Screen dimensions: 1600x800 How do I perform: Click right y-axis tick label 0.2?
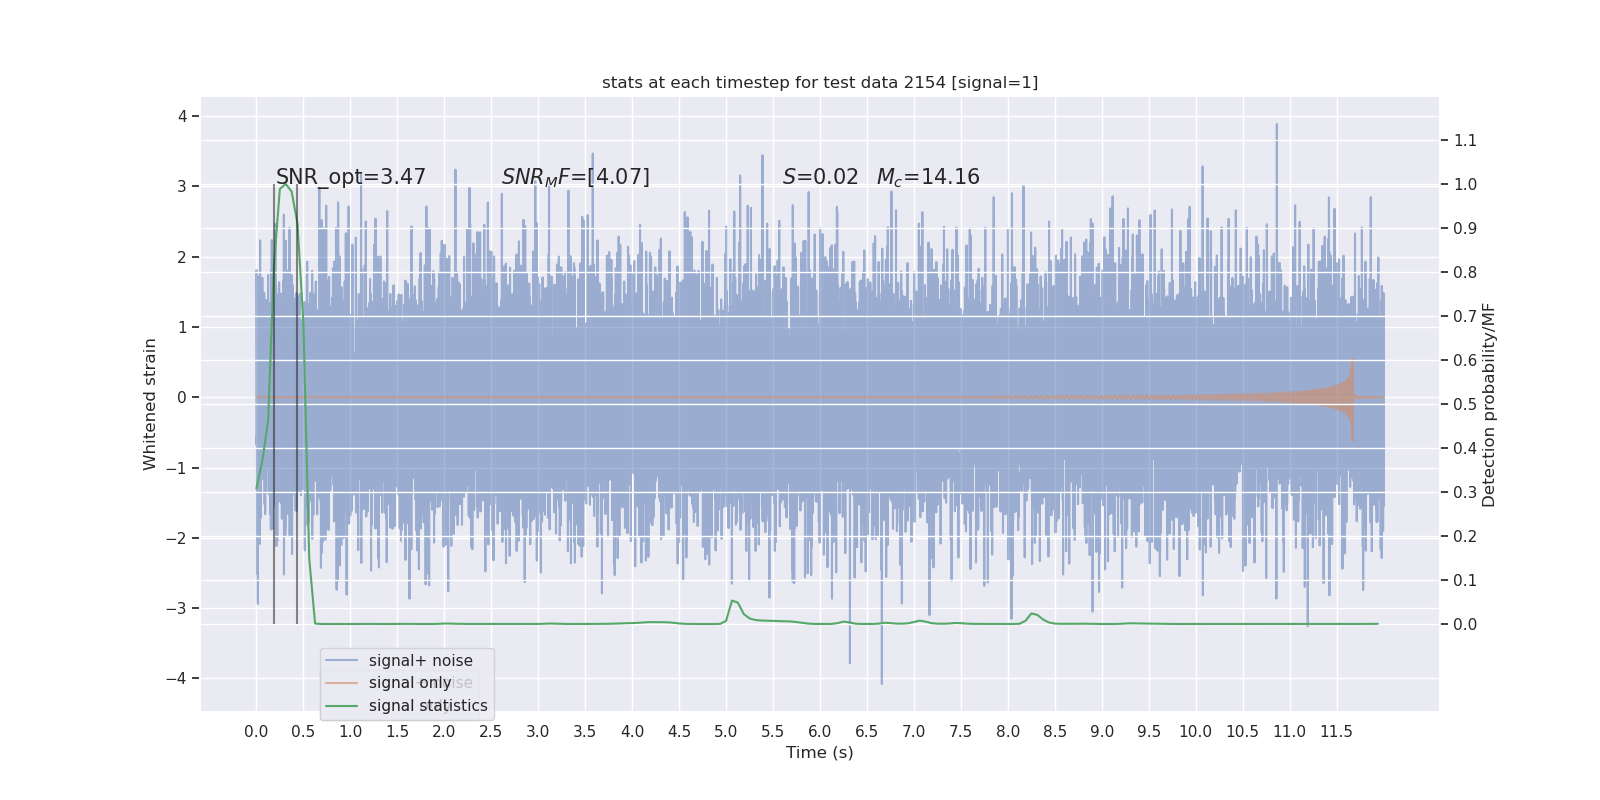click(x=1465, y=537)
